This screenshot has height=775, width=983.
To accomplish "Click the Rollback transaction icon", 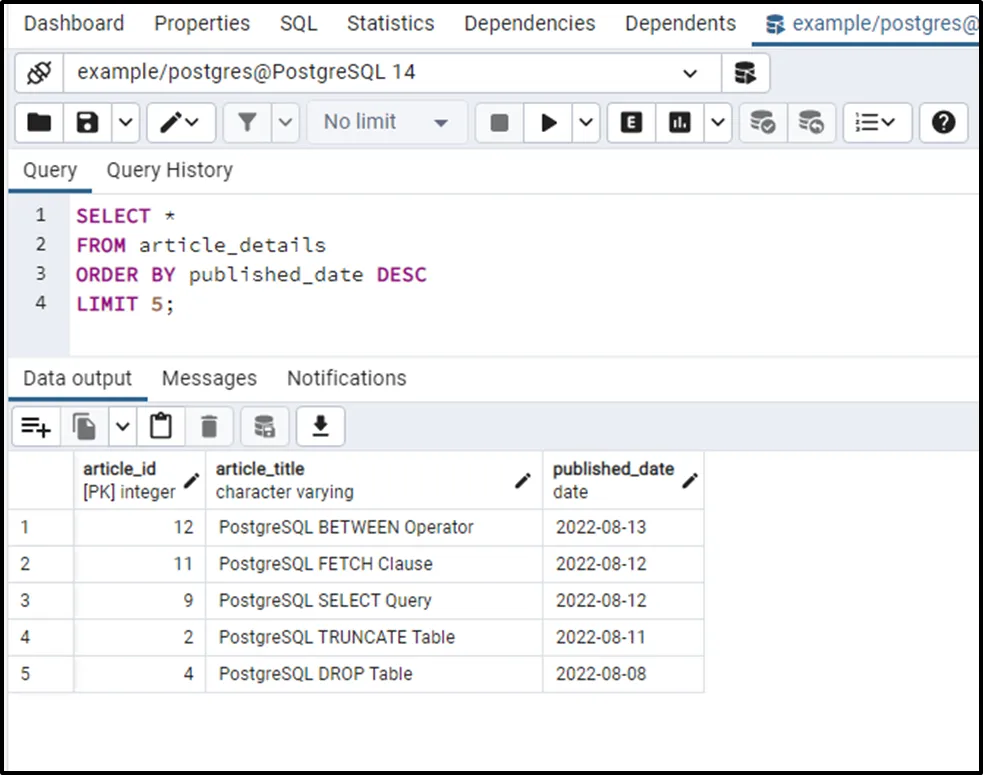I will tap(811, 122).
